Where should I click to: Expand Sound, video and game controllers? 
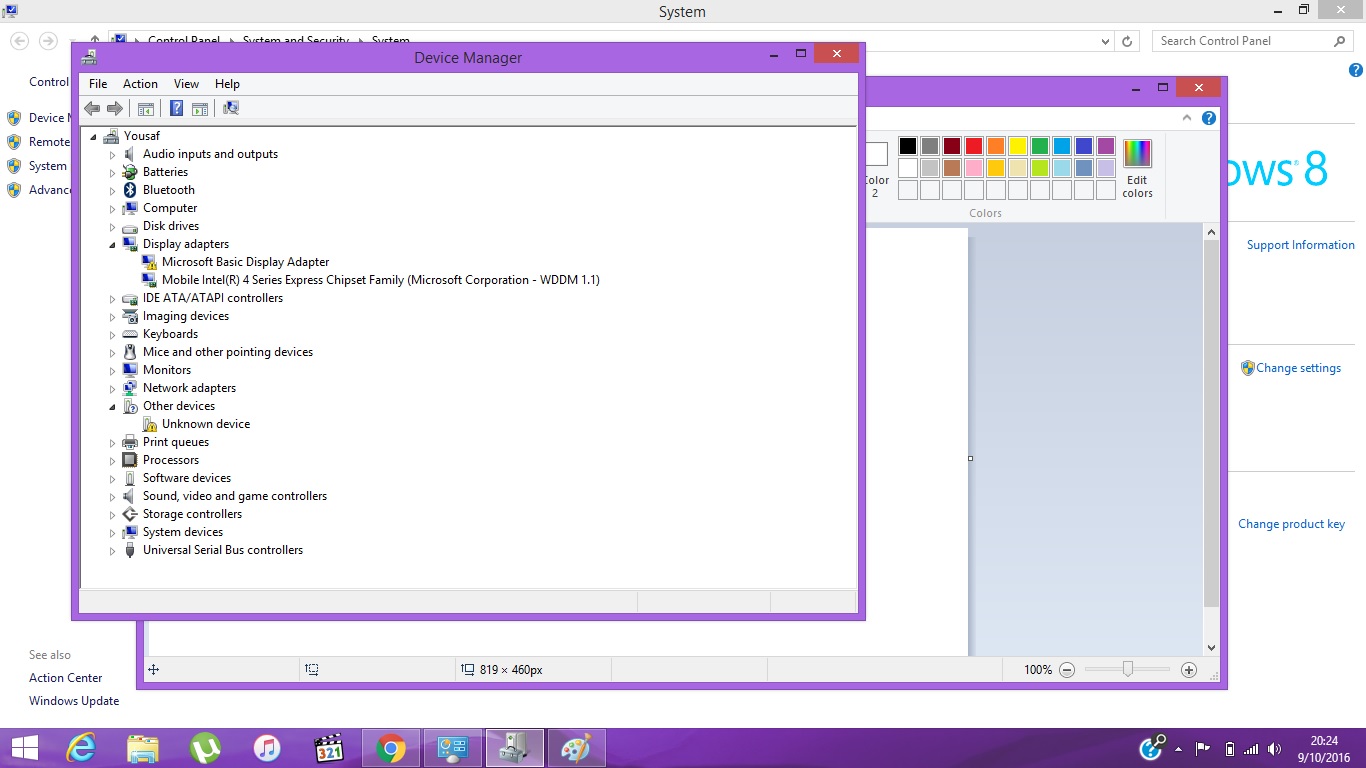pyautogui.click(x=113, y=497)
